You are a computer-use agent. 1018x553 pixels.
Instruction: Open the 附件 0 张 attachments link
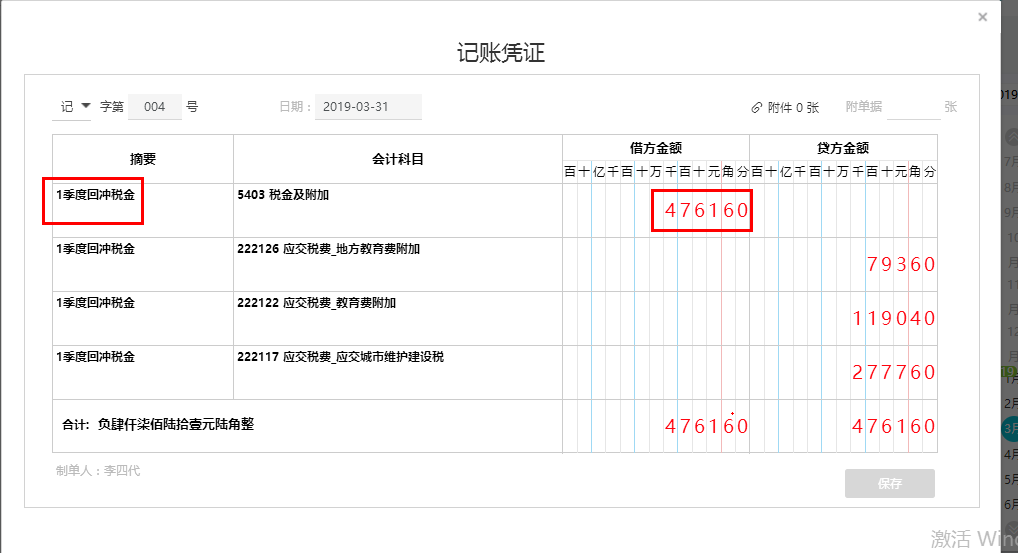click(x=793, y=108)
